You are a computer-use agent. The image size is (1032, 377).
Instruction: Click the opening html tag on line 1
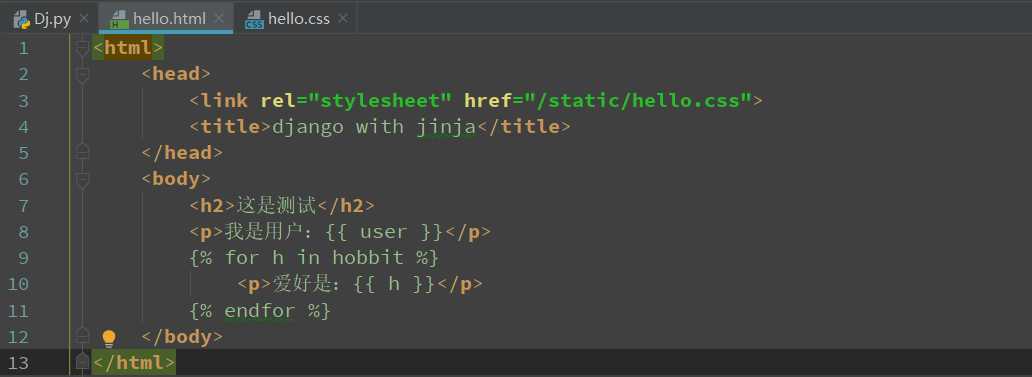tap(128, 48)
